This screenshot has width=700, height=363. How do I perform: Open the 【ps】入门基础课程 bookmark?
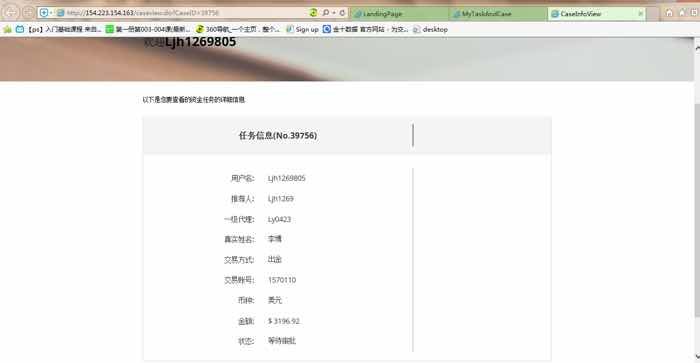pos(58,29)
